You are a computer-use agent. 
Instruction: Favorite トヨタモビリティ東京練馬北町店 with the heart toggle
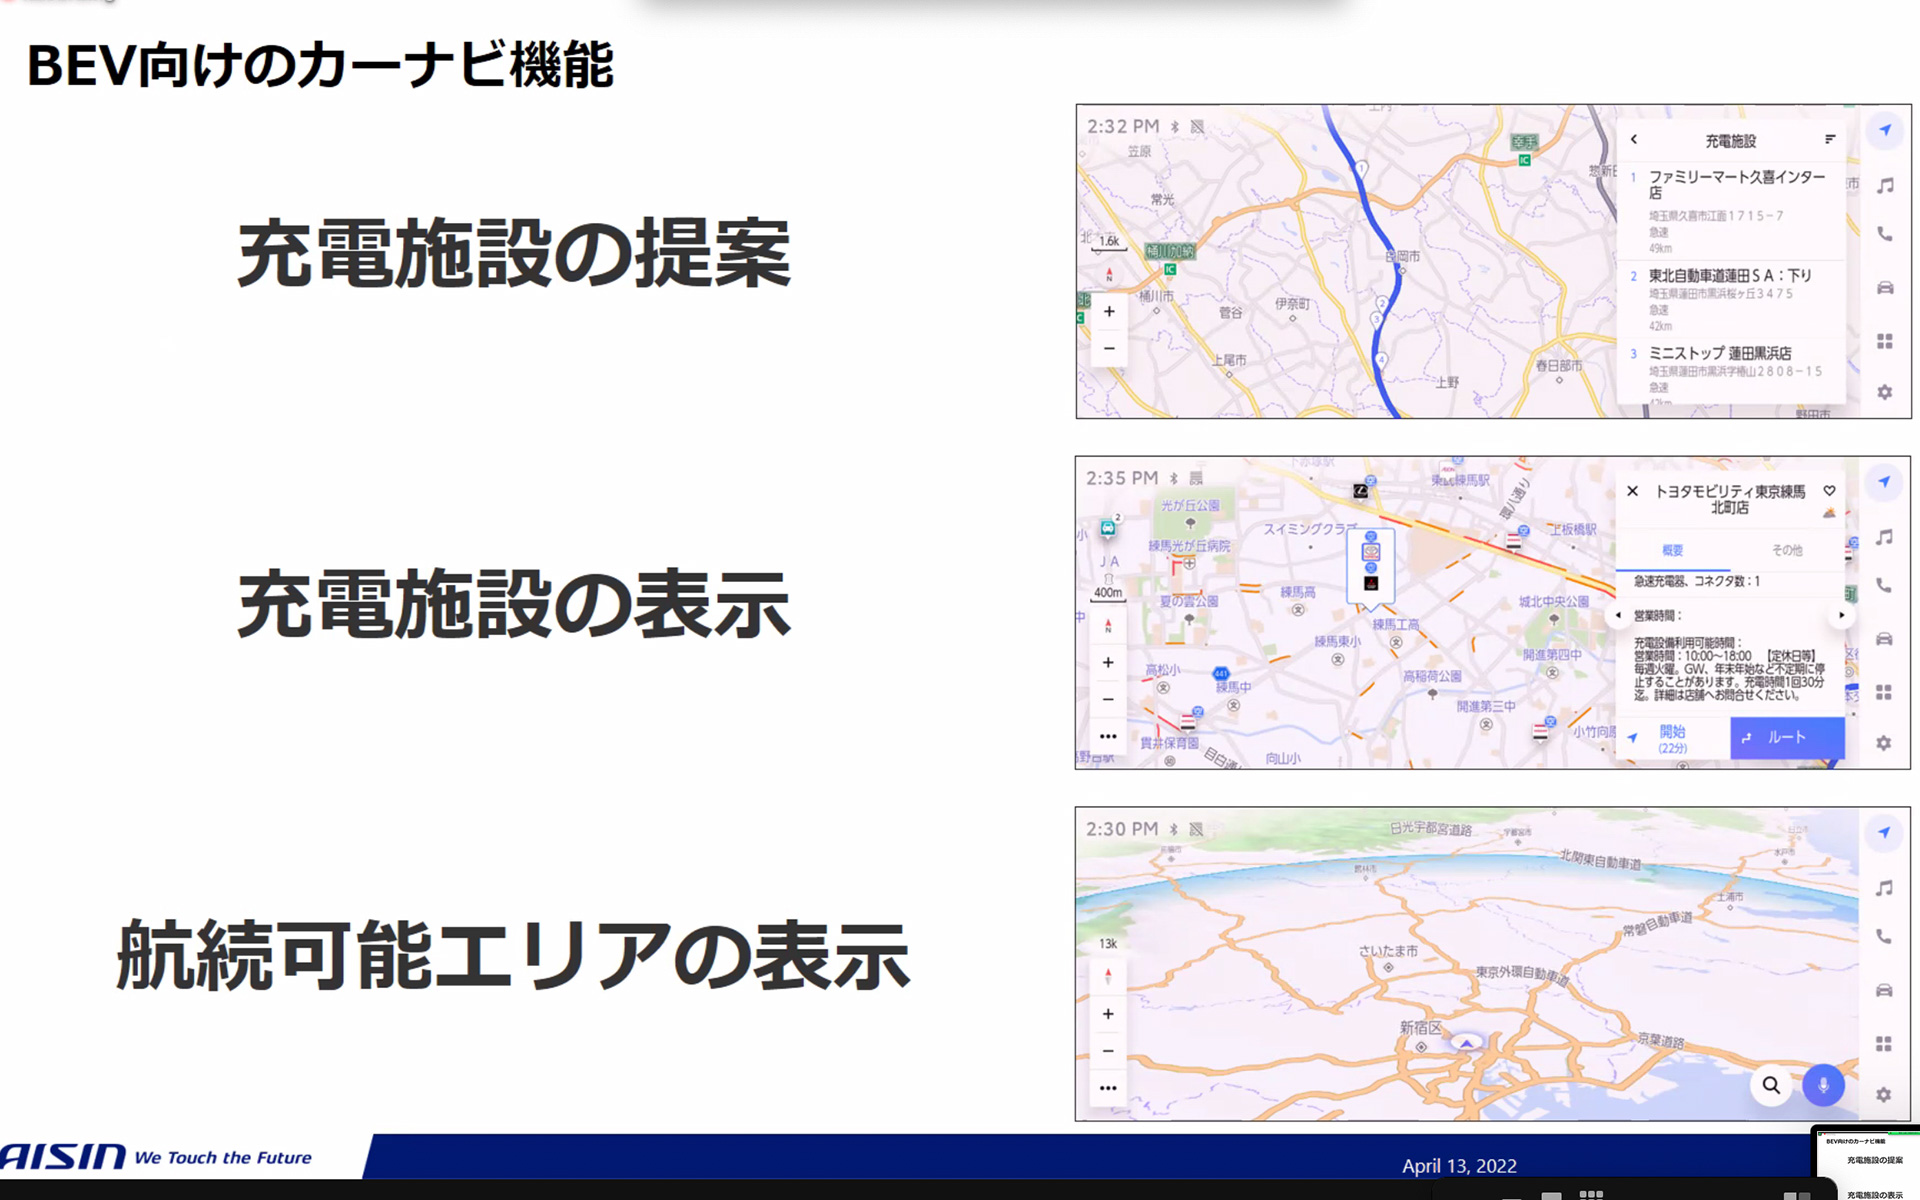coord(1829,491)
